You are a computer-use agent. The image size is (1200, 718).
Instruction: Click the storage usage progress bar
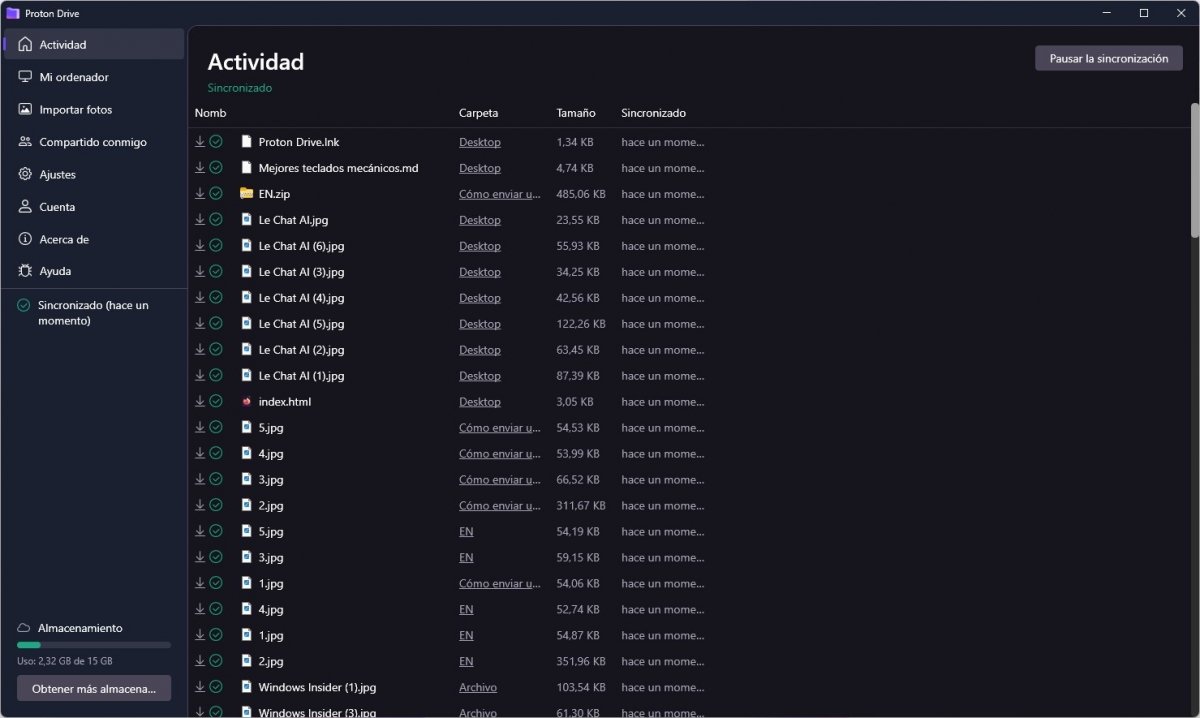coord(94,645)
